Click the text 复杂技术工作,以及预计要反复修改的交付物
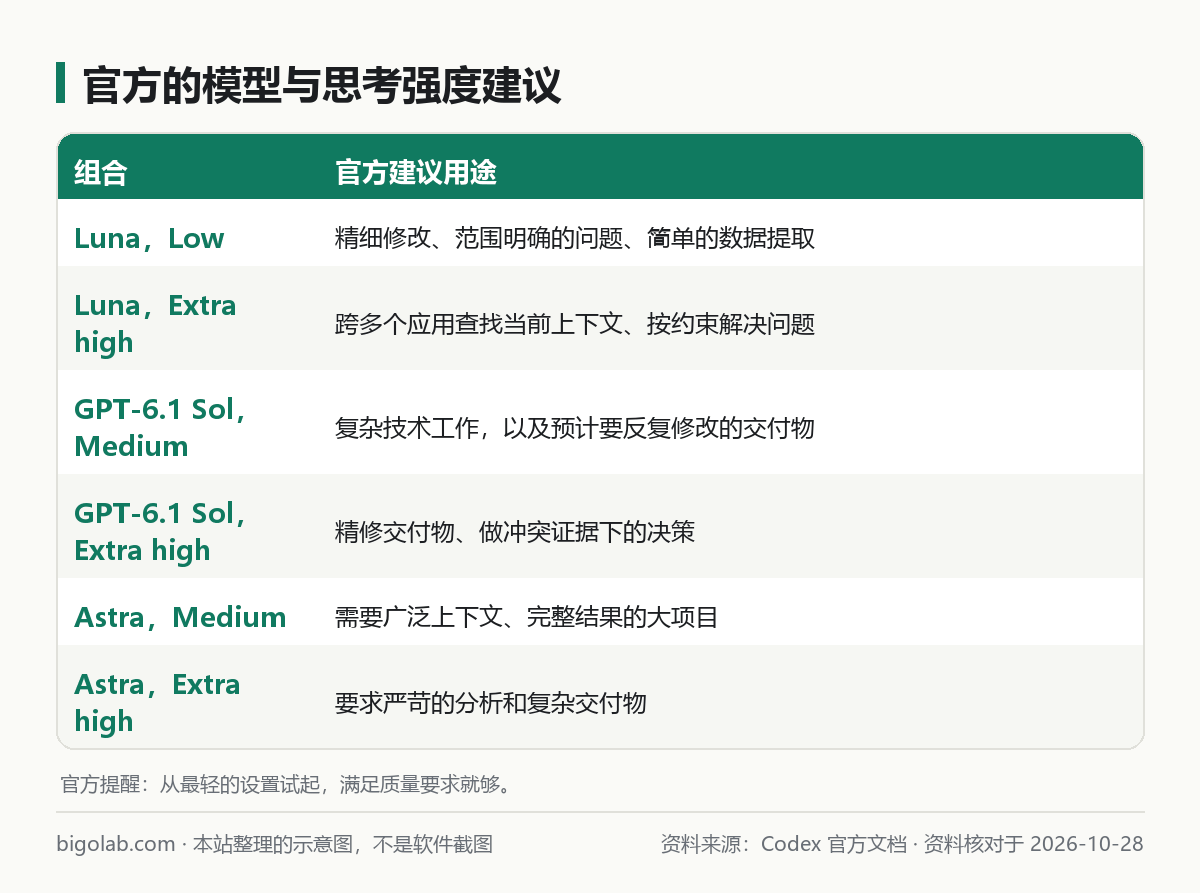Screen dimensions: 1200x893 tap(575, 428)
